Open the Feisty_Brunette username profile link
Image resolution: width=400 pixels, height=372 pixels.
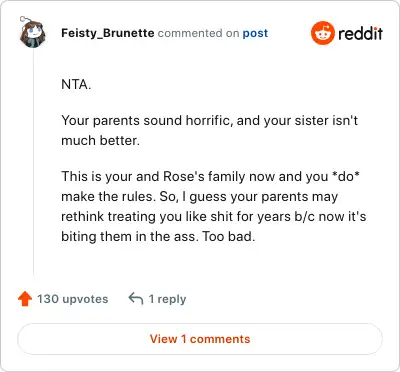(x=108, y=33)
